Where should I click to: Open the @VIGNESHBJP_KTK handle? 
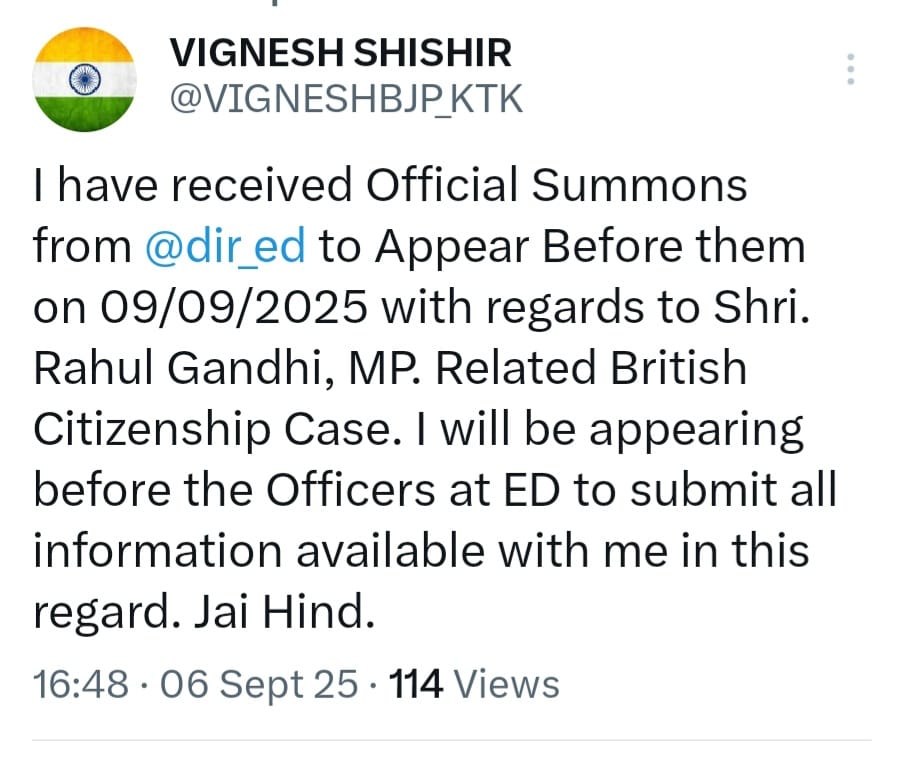click(347, 99)
